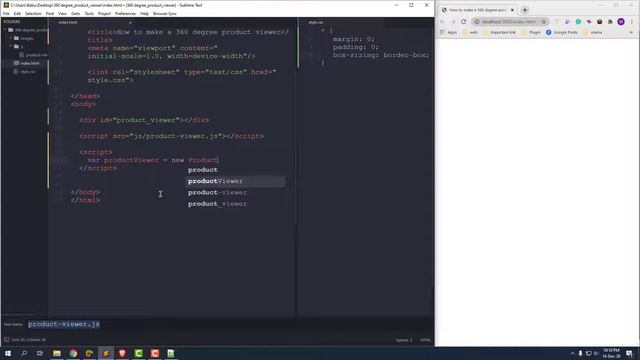
Task: Click the Chrome tab 'How to make a 360 degree'
Action: [477, 10]
